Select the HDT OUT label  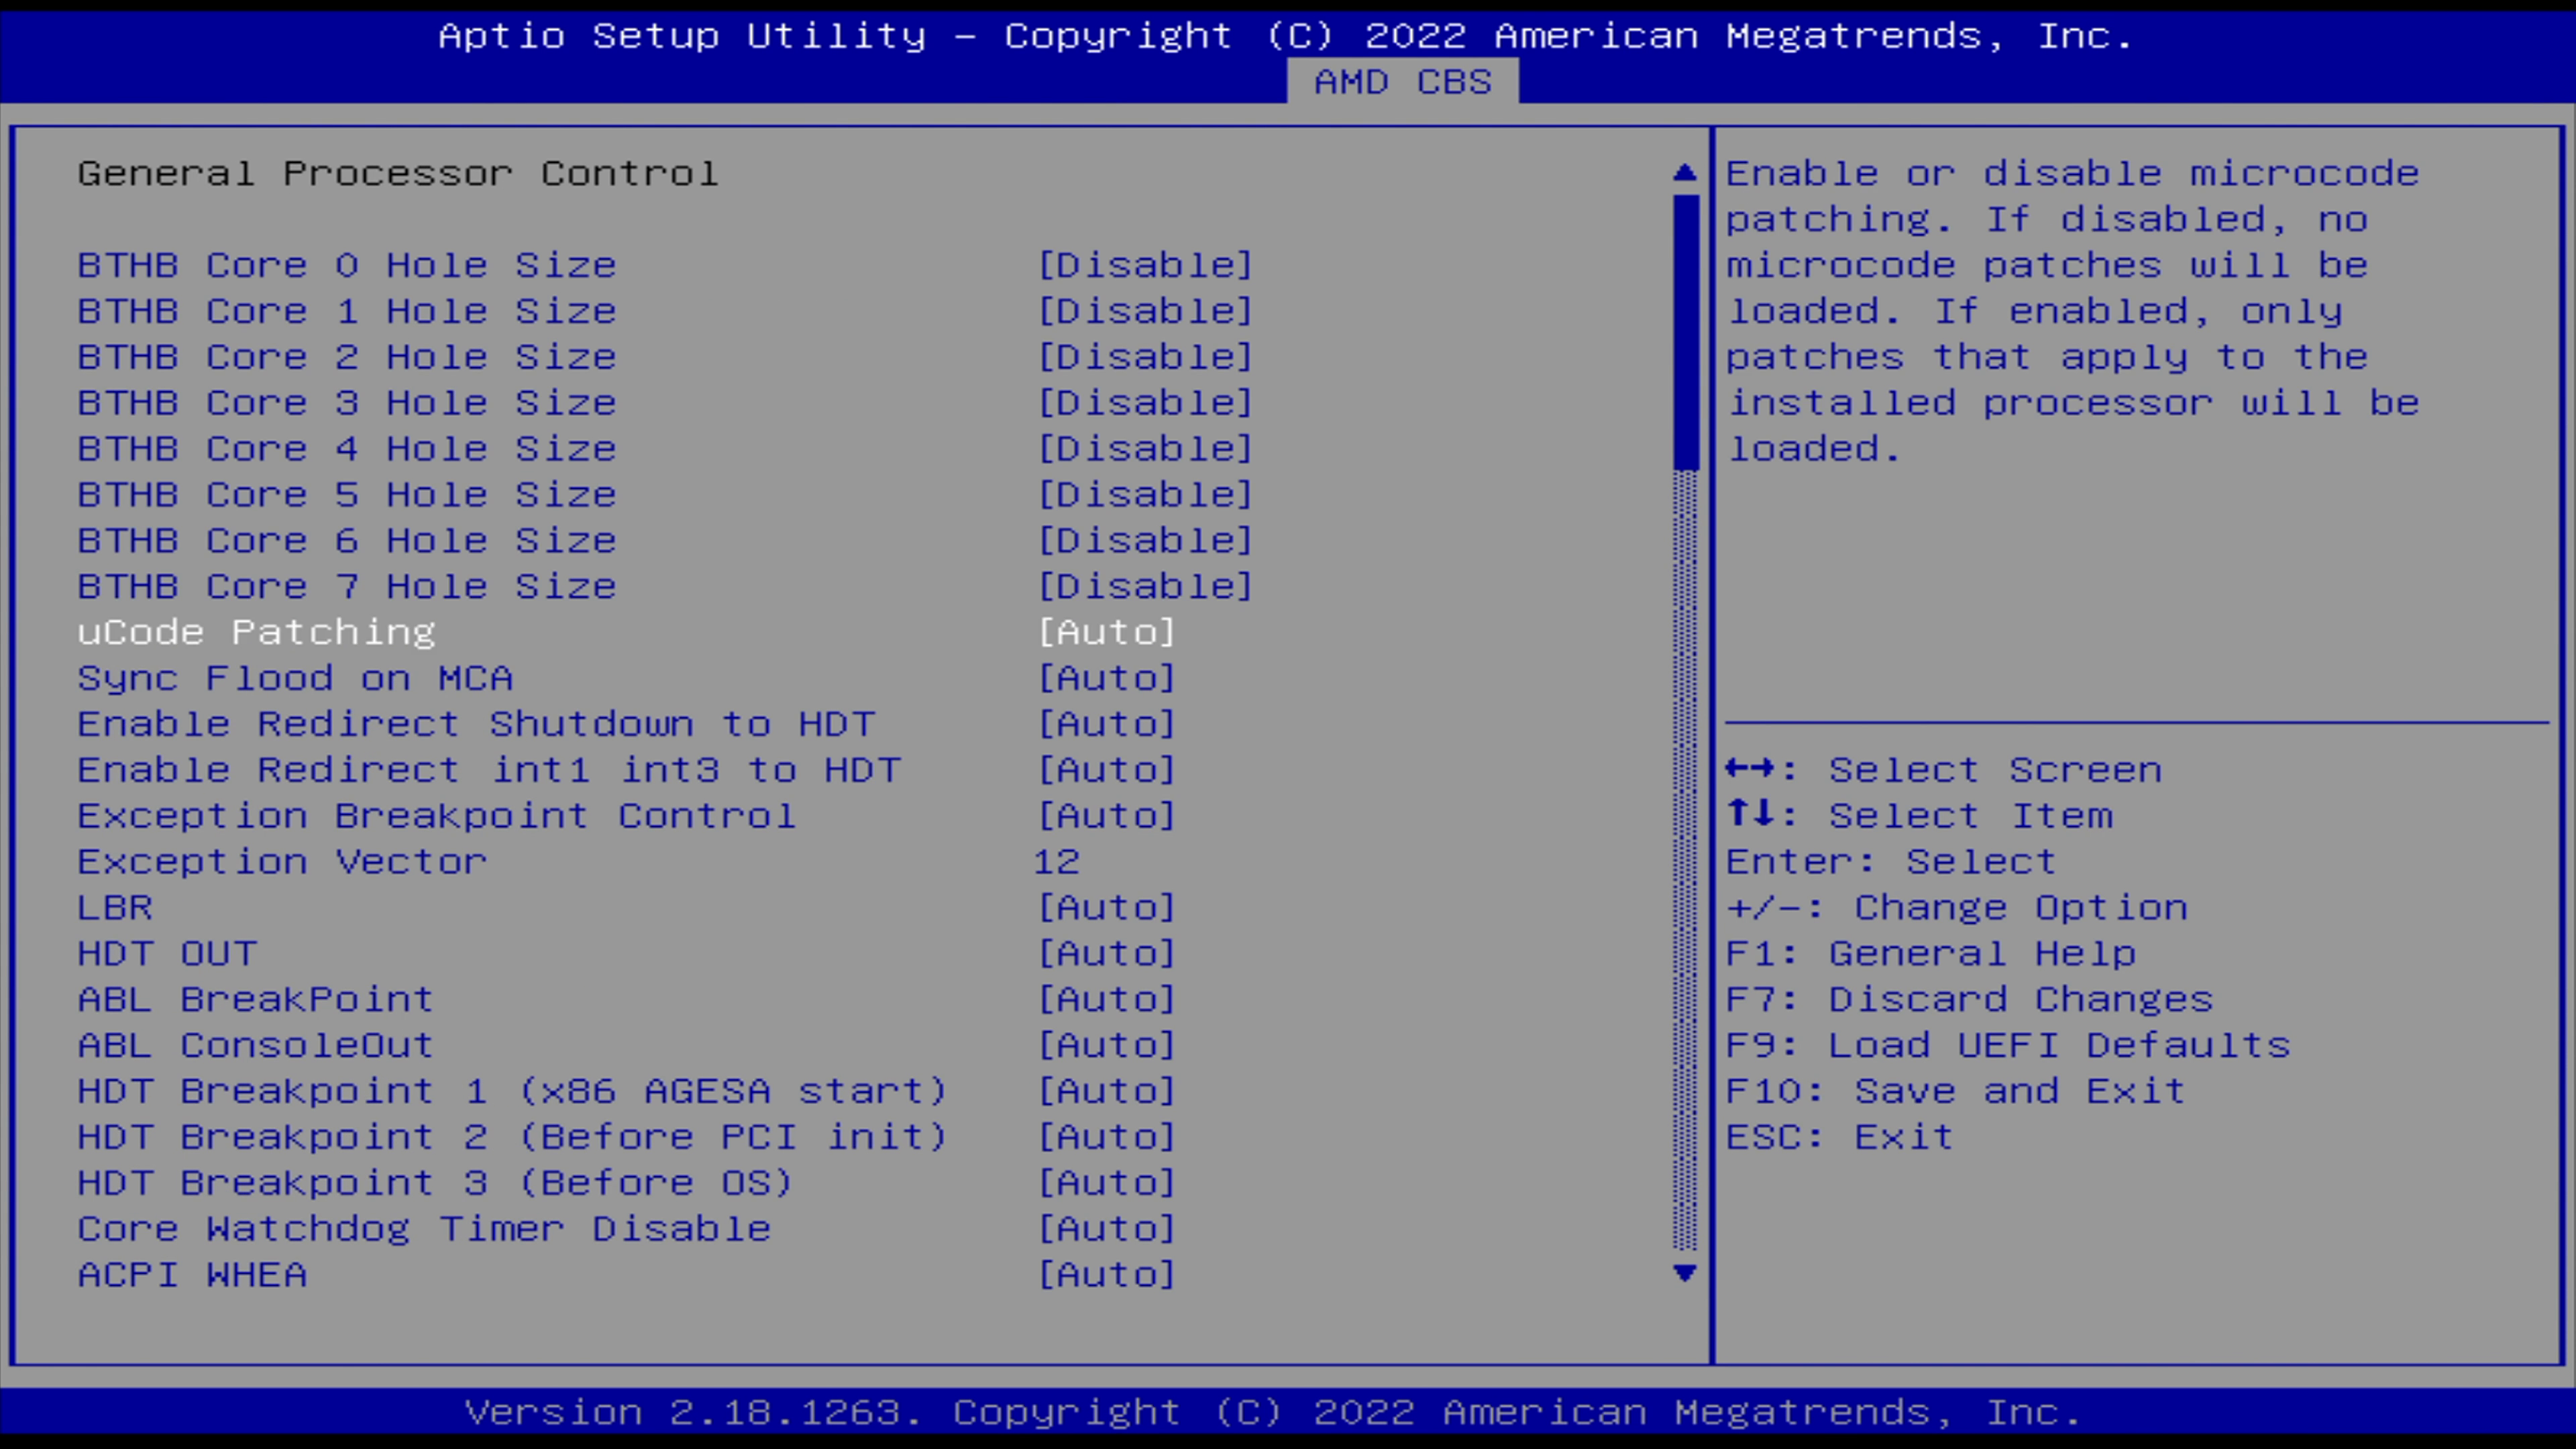[167, 954]
